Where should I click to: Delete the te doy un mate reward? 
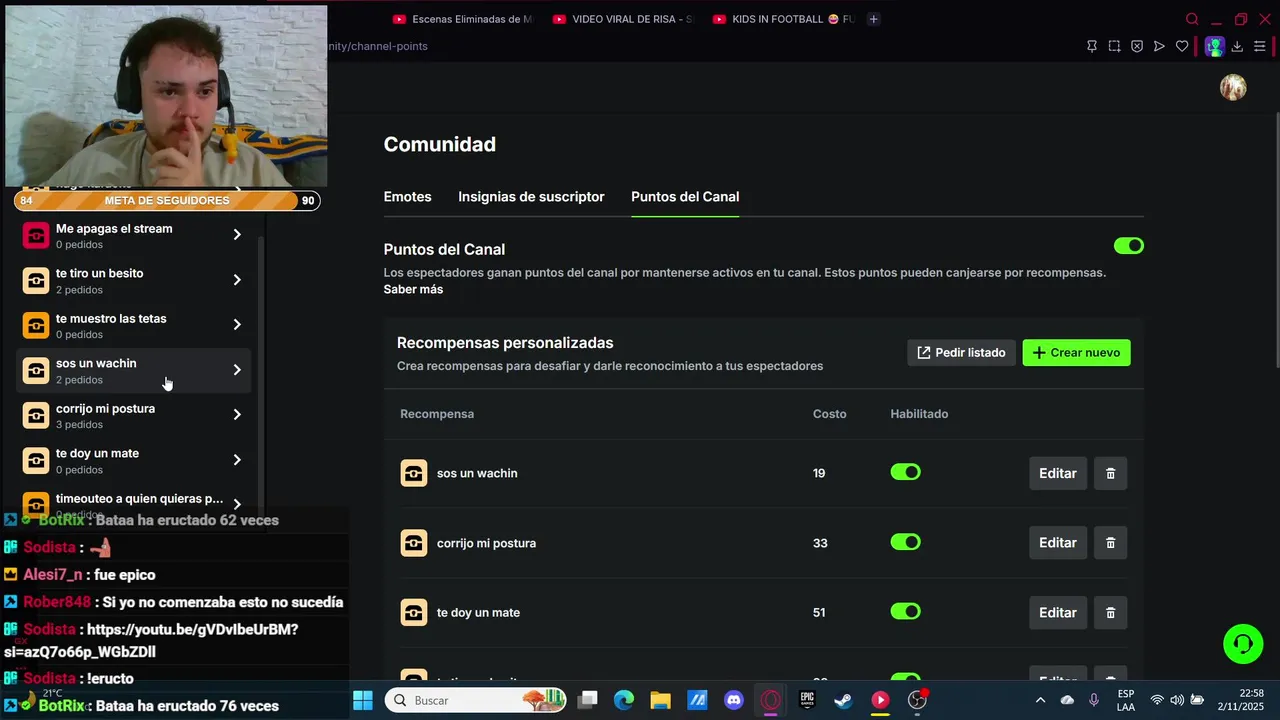coord(1110,612)
